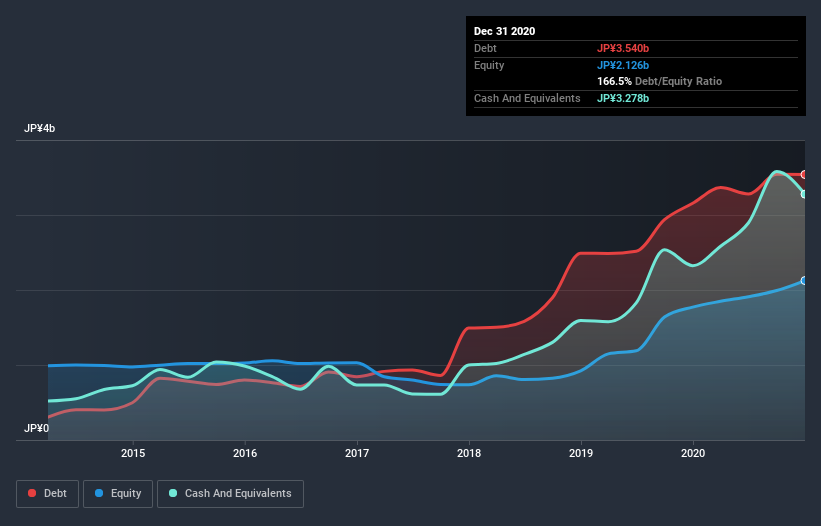Click the Dec 31 2020 tooltip date

[504, 31]
